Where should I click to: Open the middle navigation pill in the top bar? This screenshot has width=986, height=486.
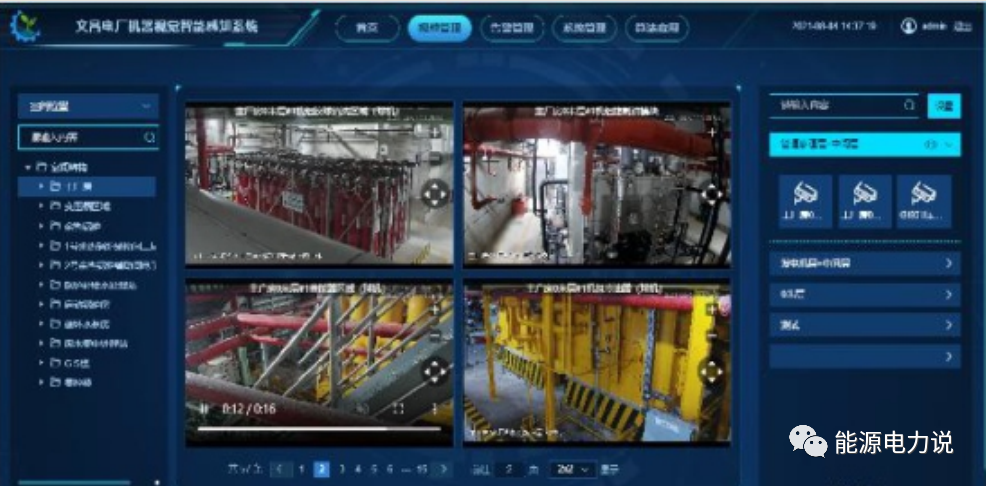point(512,28)
